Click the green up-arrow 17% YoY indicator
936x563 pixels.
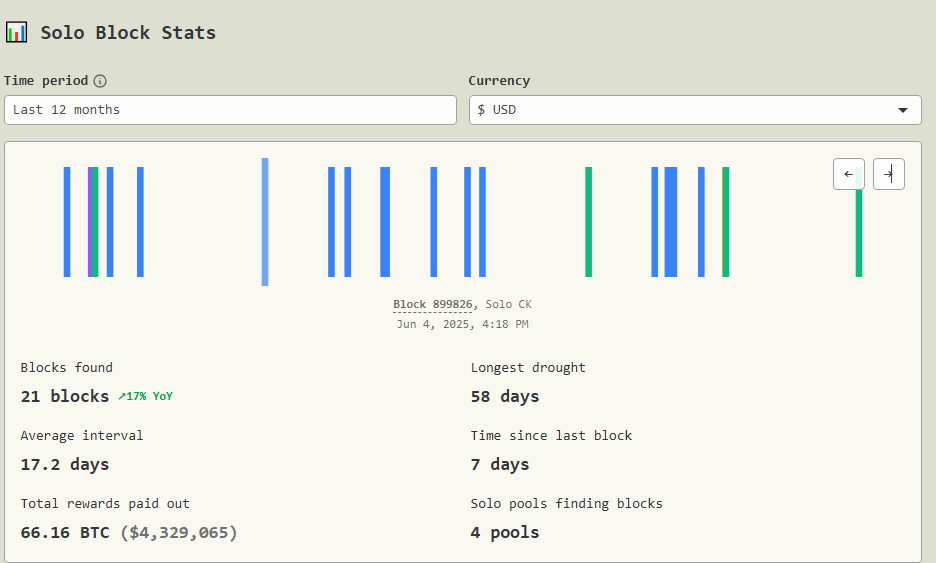(145, 396)
